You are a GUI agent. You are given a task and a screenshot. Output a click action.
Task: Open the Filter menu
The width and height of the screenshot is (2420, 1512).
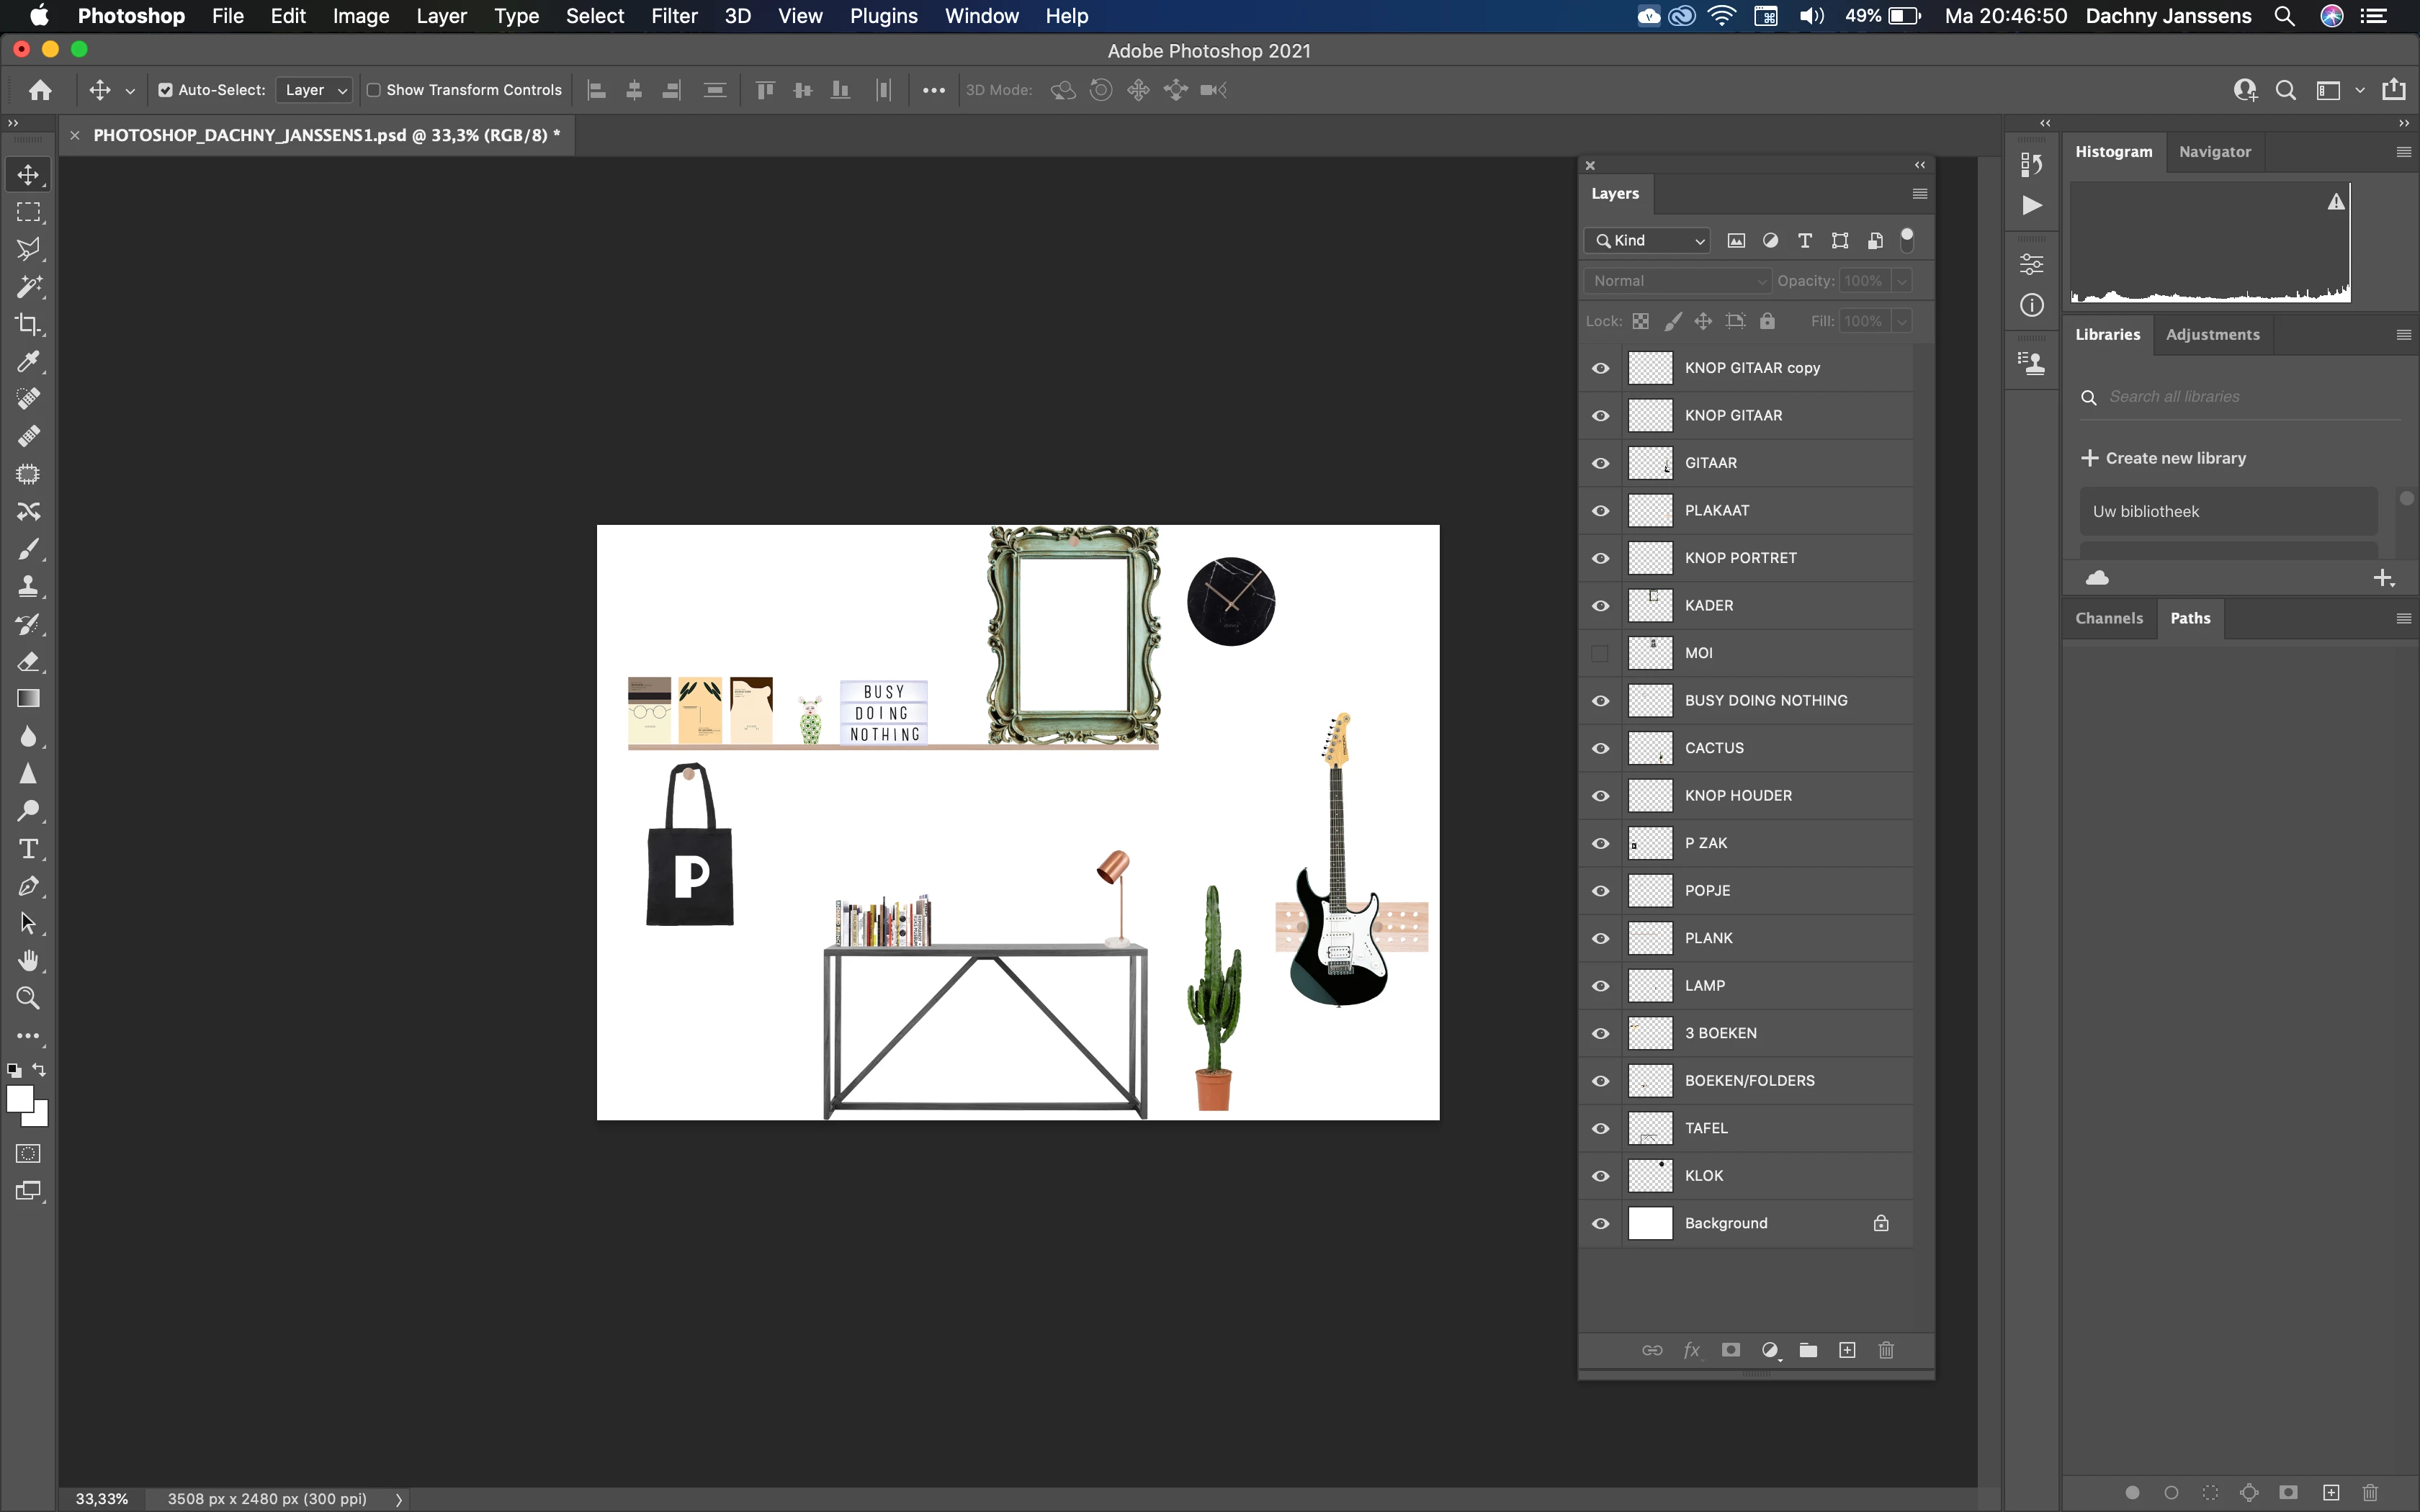[674, 16]
